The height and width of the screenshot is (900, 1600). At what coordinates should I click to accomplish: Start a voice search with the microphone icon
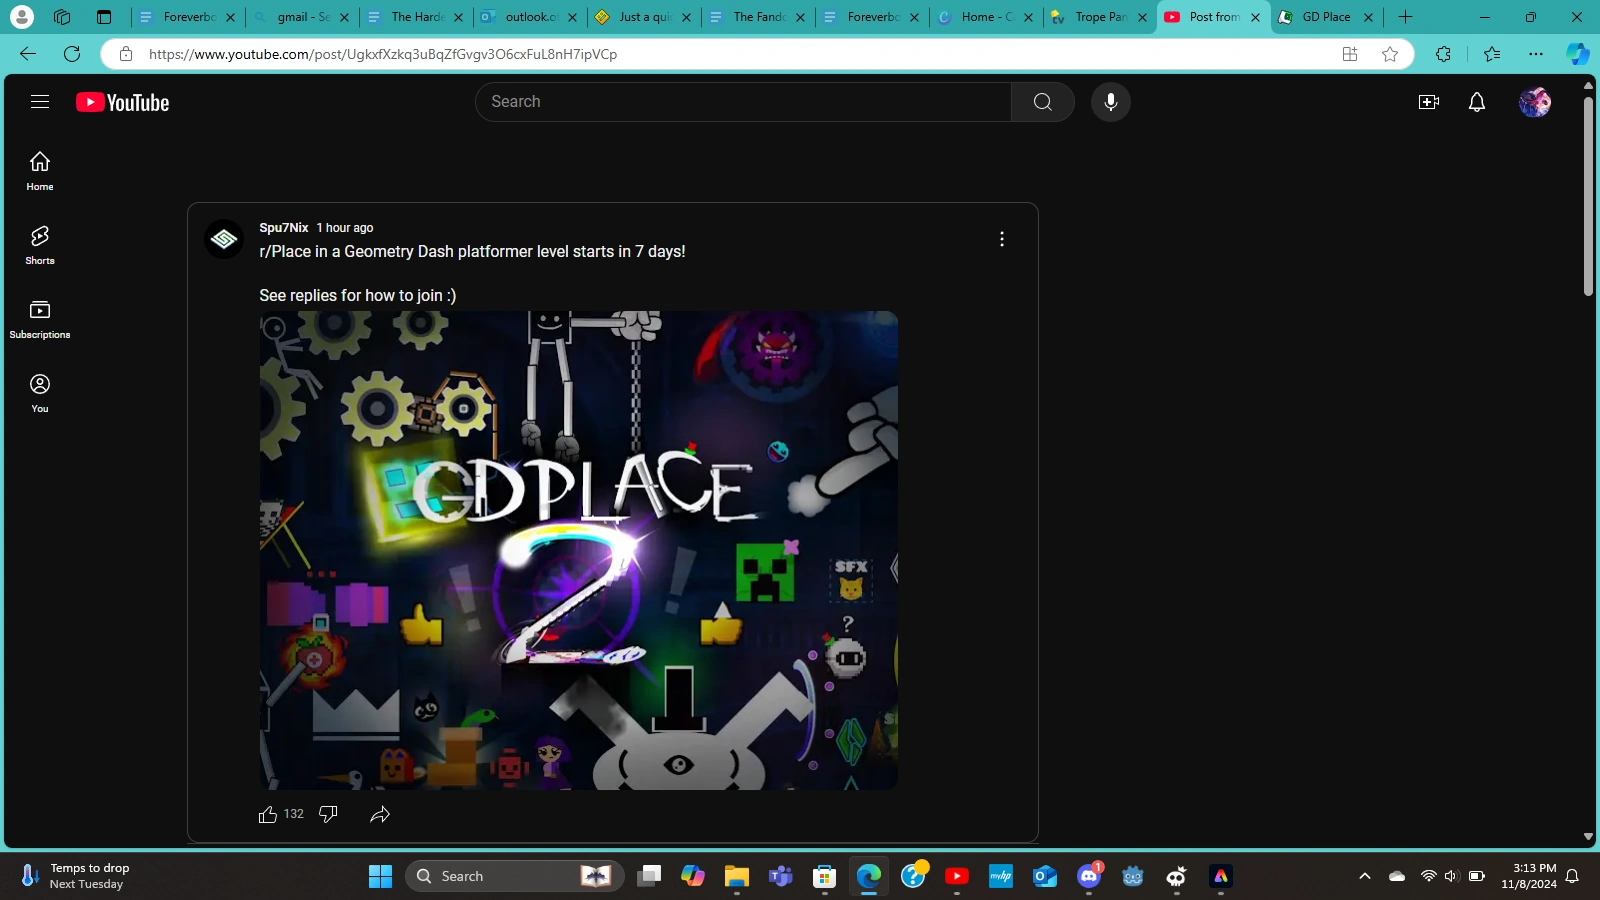click(x=1109, y=101)
